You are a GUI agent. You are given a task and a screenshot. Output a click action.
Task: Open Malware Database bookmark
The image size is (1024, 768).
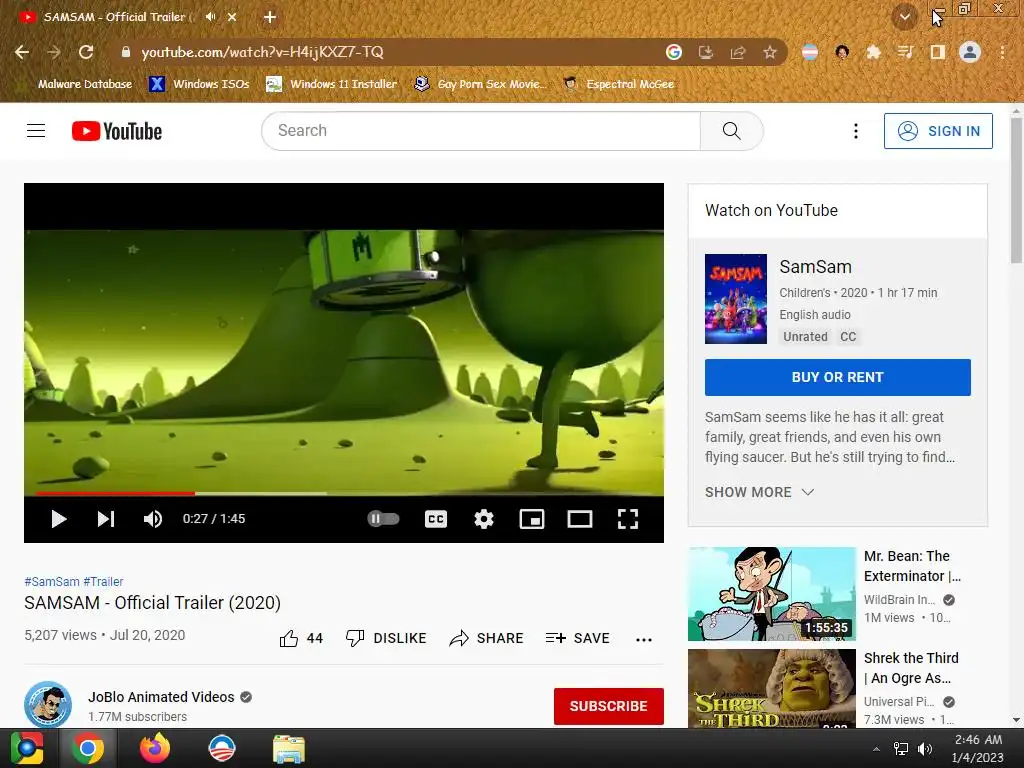click(x=77, y=84)
